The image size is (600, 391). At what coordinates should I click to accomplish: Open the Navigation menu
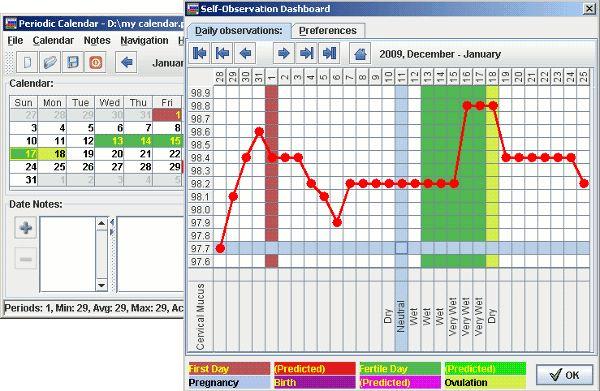144,41
